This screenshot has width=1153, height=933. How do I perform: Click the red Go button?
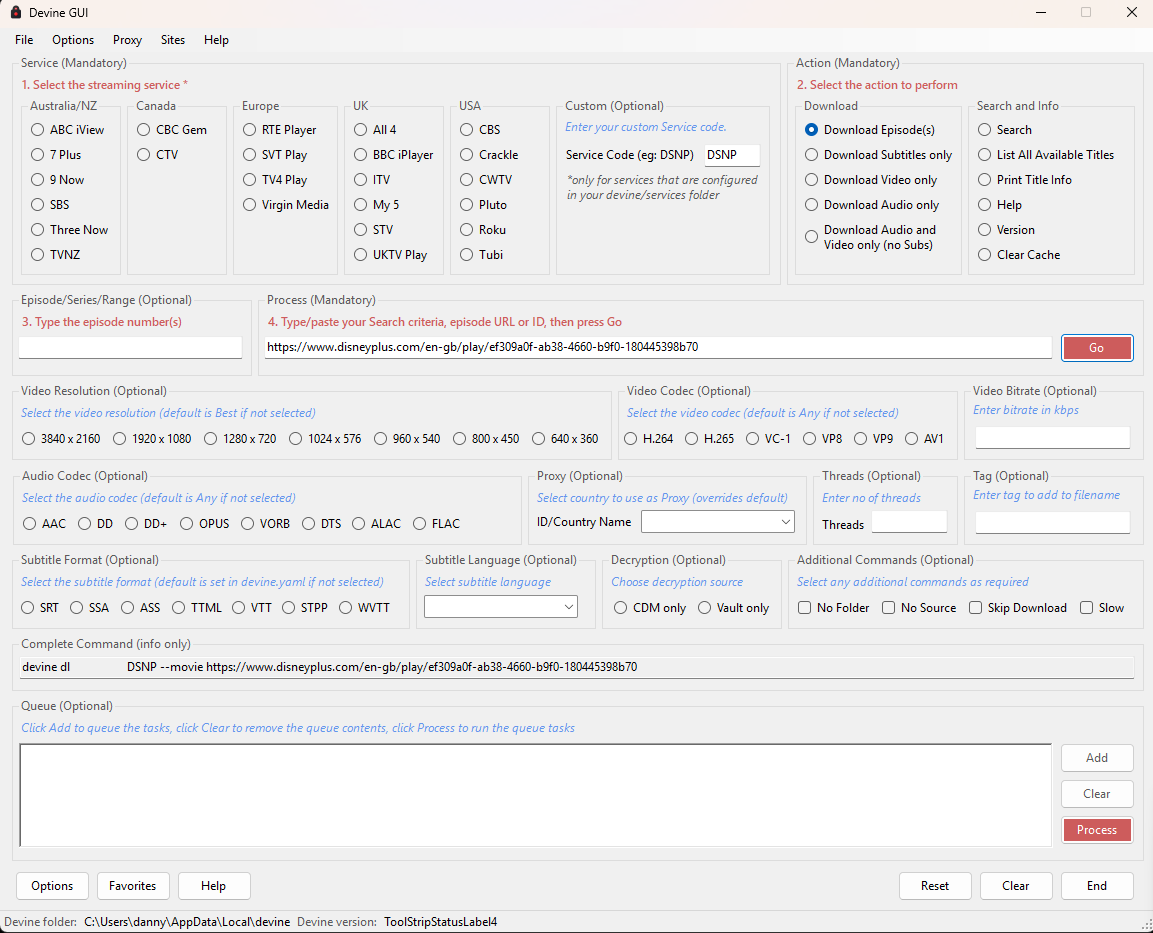(x=1096, y=348)
